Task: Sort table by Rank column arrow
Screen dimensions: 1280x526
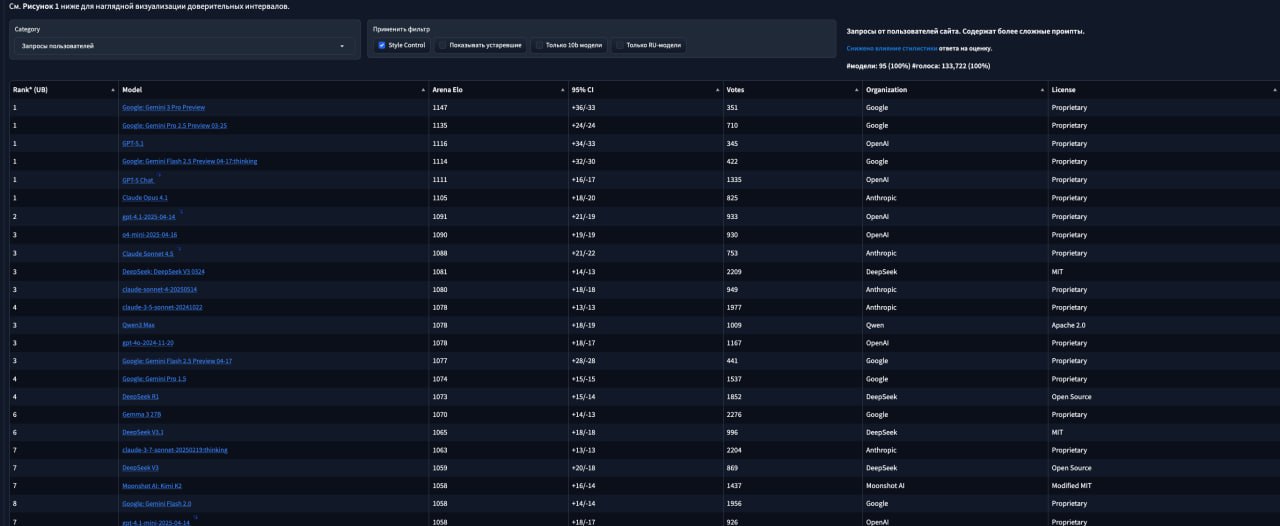Action: pyautogui.click(x=113, y=90)
